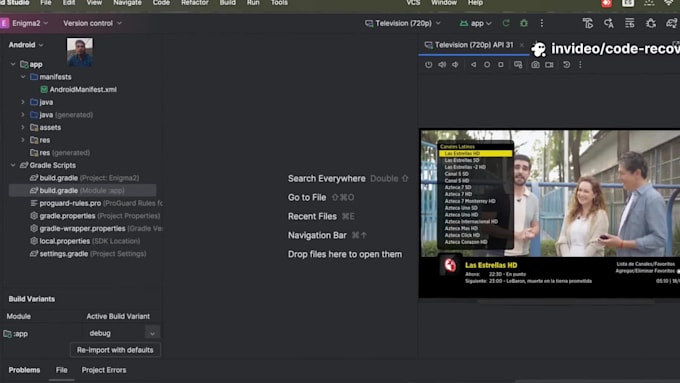Click the emulator power button icon
The height and width of the screenshot is (383, 680).
tap(428, 65)
